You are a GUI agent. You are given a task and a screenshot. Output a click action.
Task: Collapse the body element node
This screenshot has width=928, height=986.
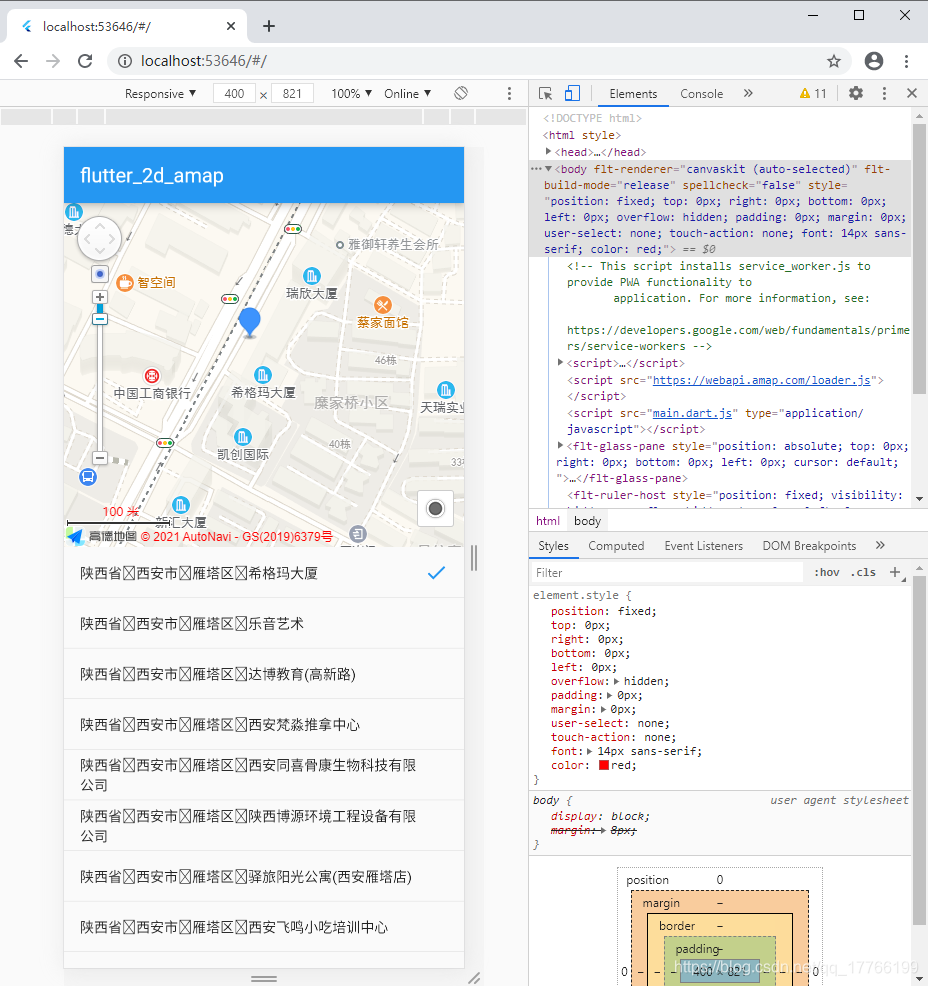coord(548,169)
